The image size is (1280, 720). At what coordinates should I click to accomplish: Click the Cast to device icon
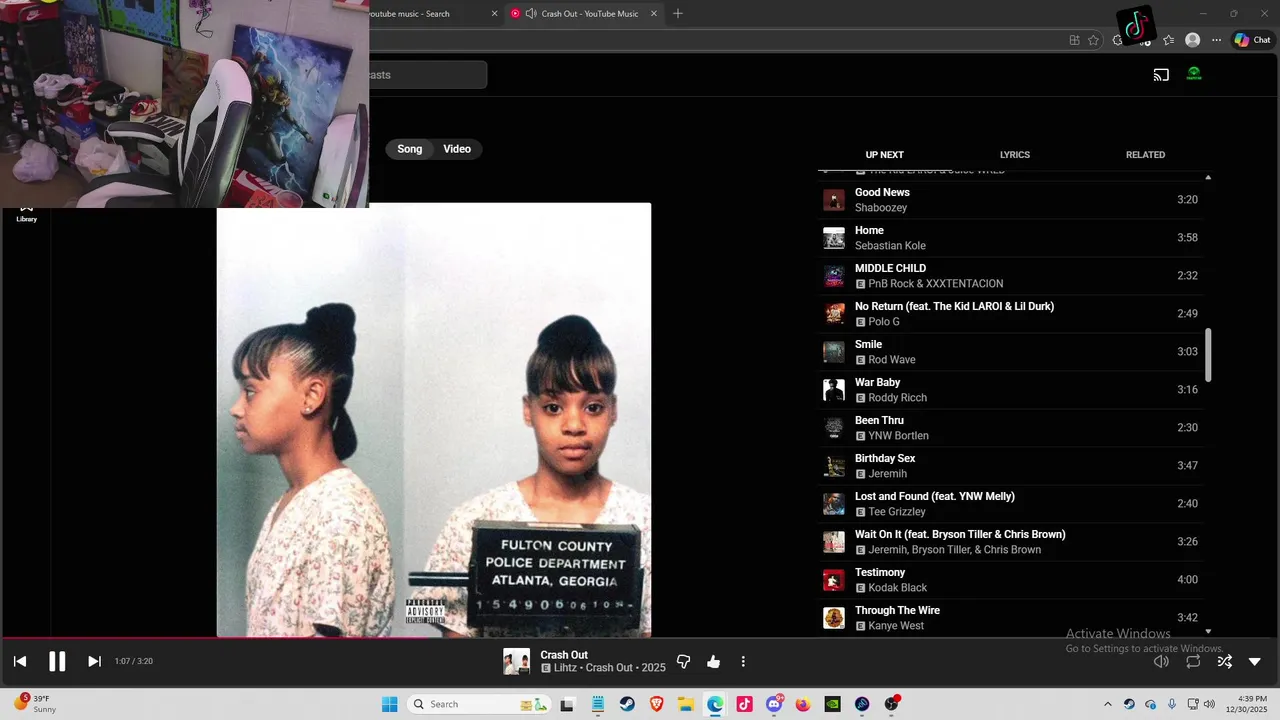[x=1161, y=75]
